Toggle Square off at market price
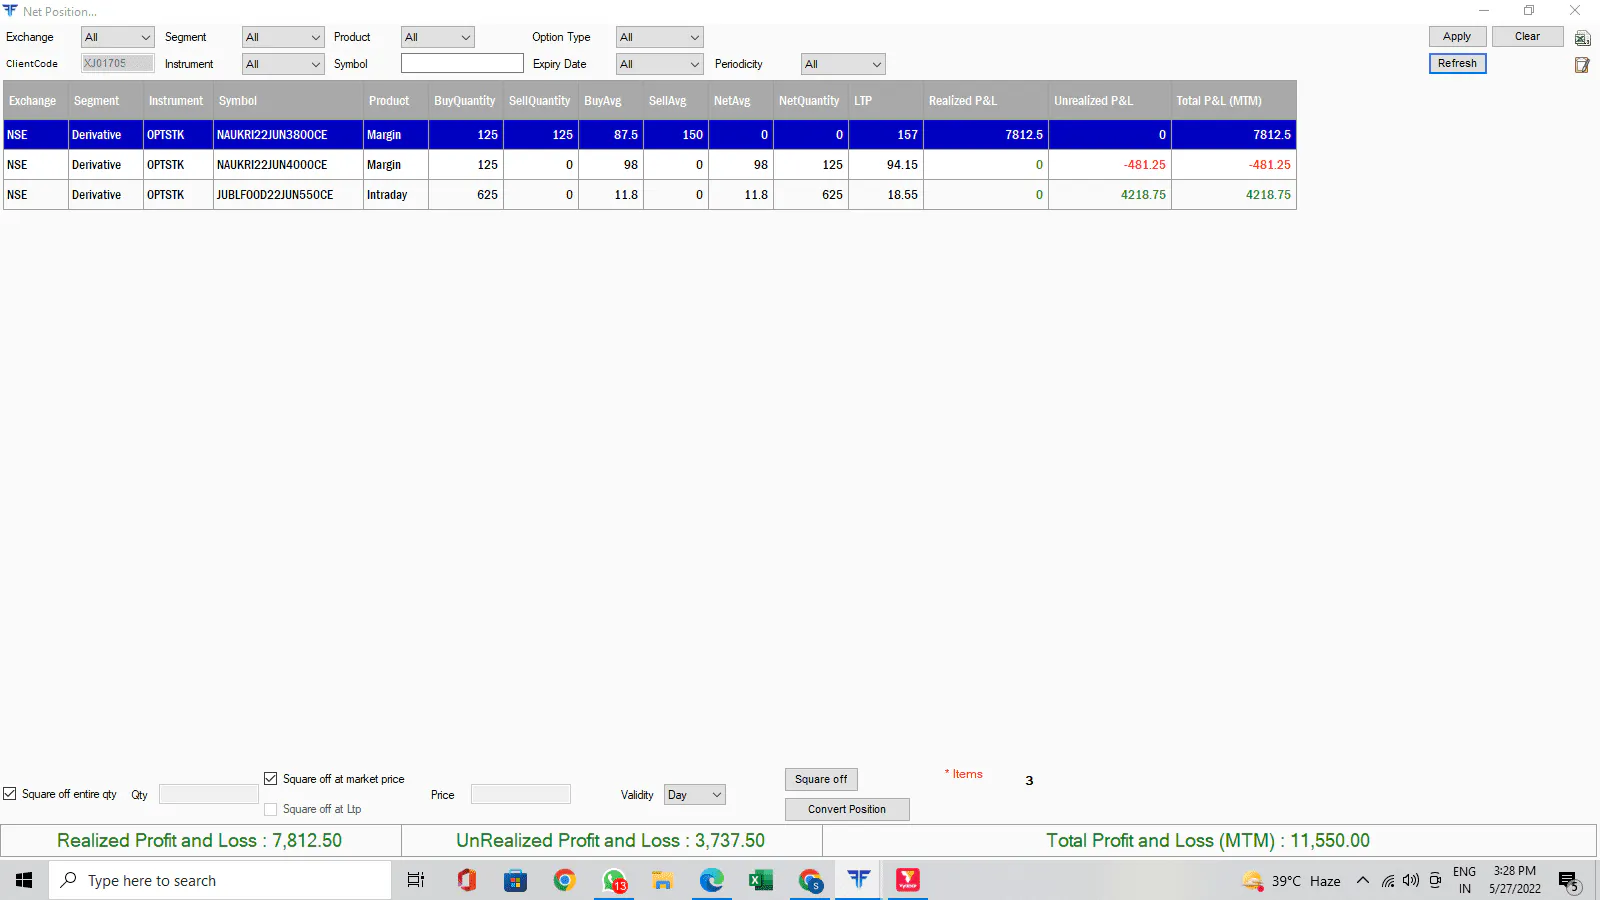The height and width of the screenshot is (900, 1600). 270,779
